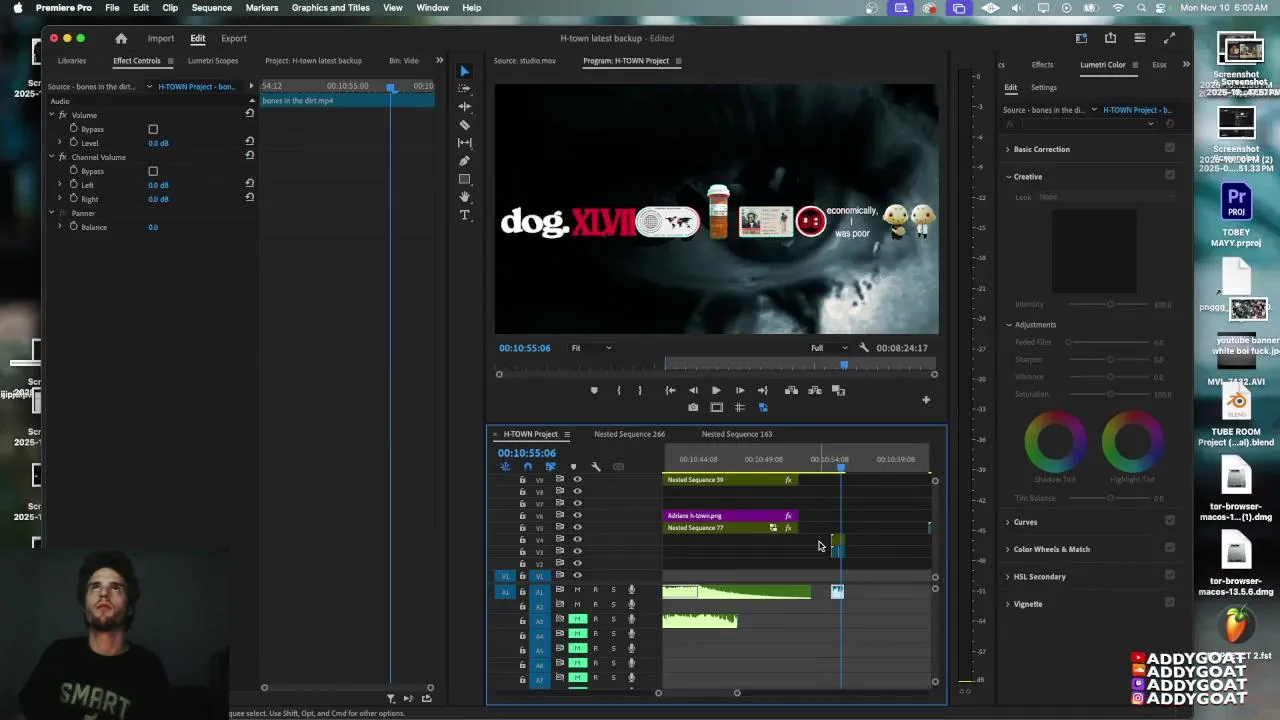Viewport: 1280px width, 720px height.
Task: Expand HSL Secondary section
Action: (1008, 576)
